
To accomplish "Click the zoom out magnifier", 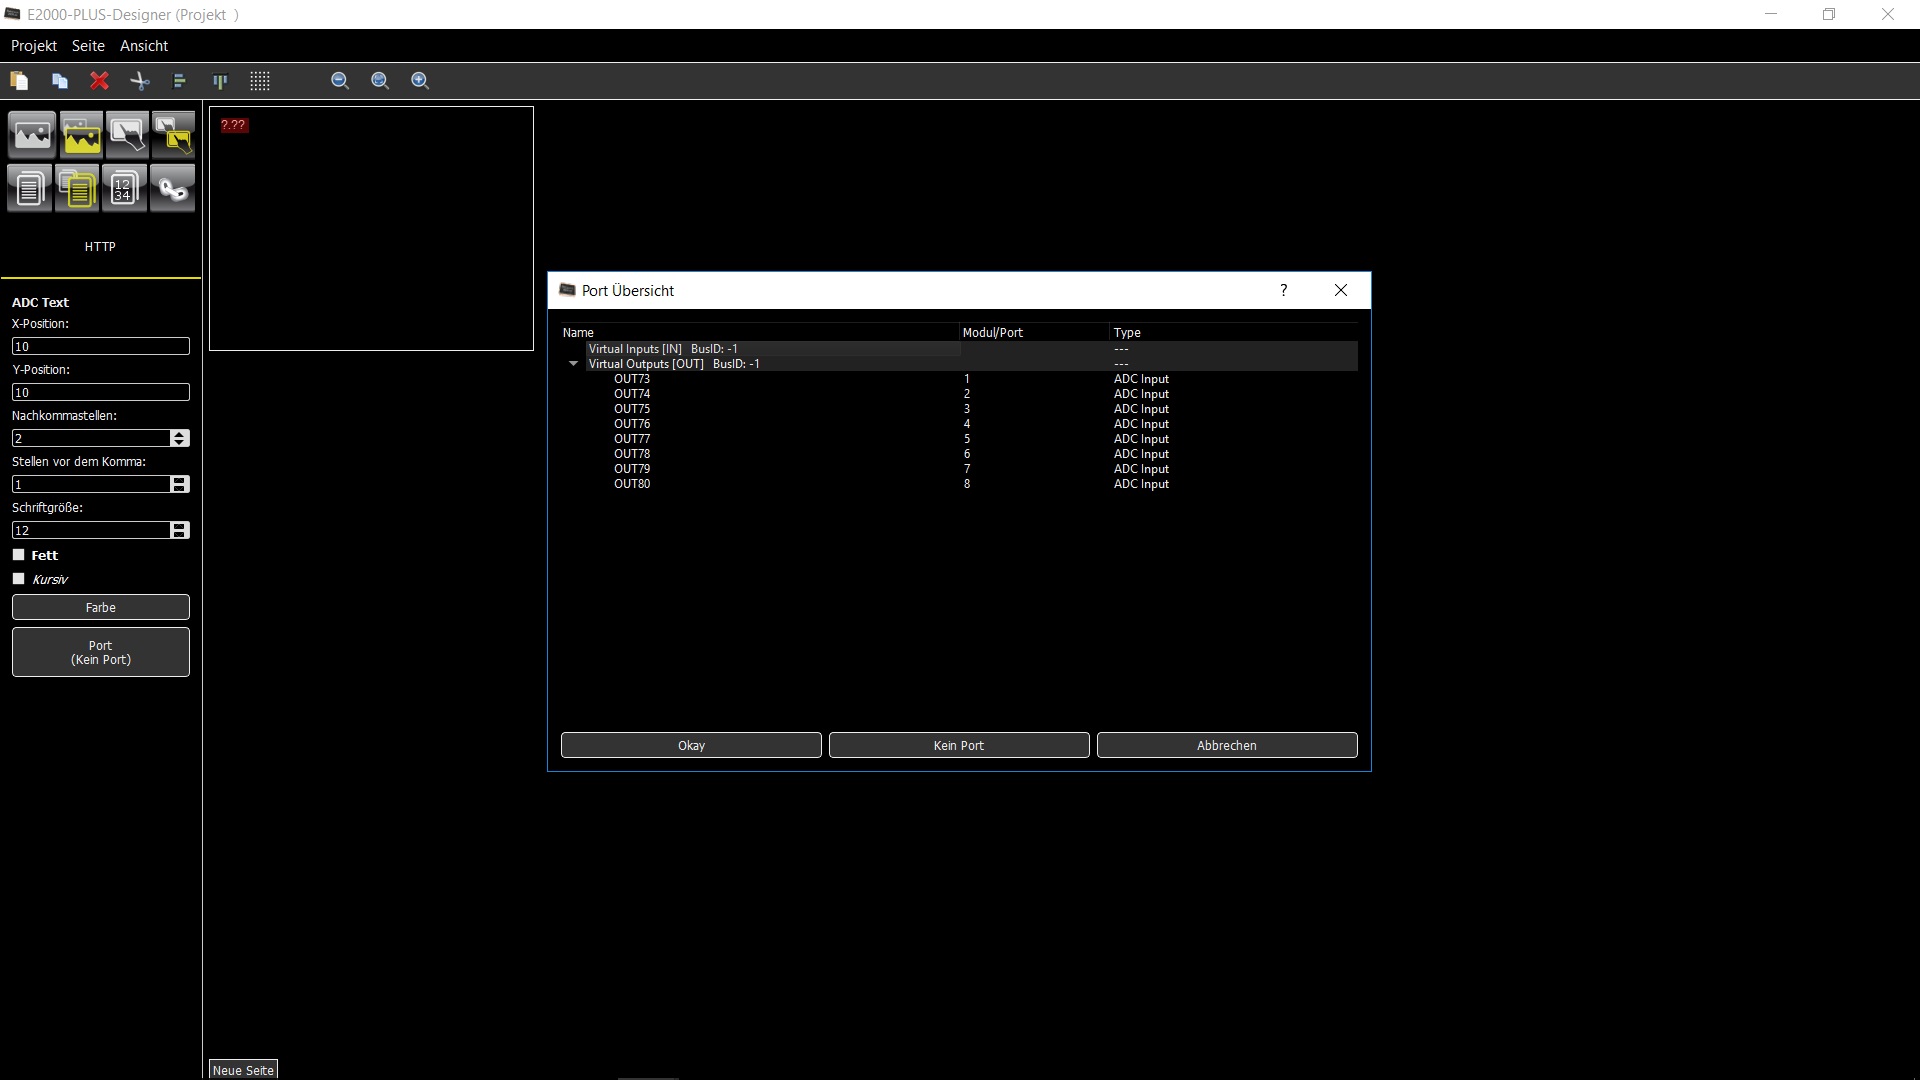I will [340, 81].
